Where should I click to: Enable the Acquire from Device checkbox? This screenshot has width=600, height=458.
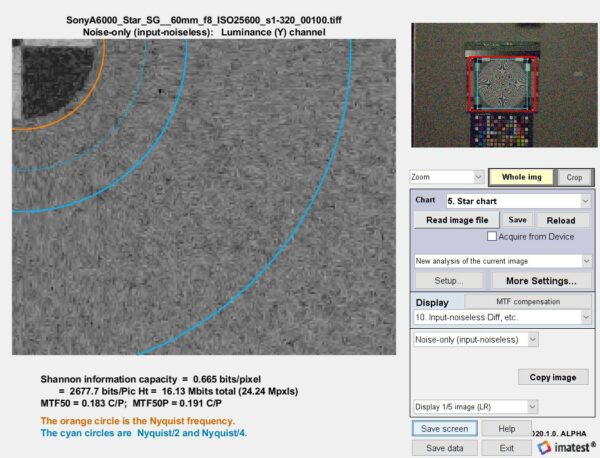click(492, 237)
